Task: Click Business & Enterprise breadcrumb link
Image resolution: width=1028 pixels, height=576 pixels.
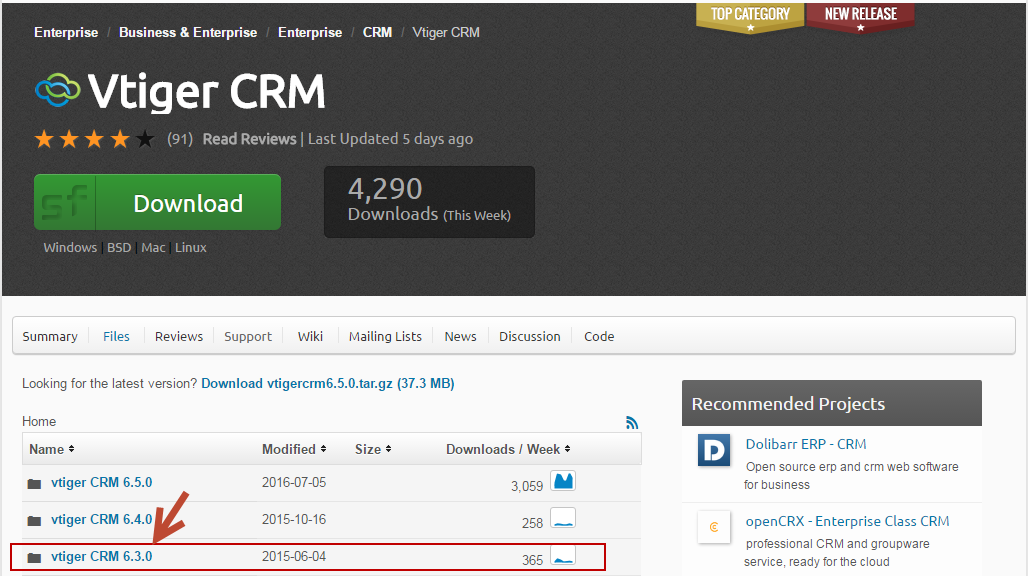Action: click(x=188, y=32)
